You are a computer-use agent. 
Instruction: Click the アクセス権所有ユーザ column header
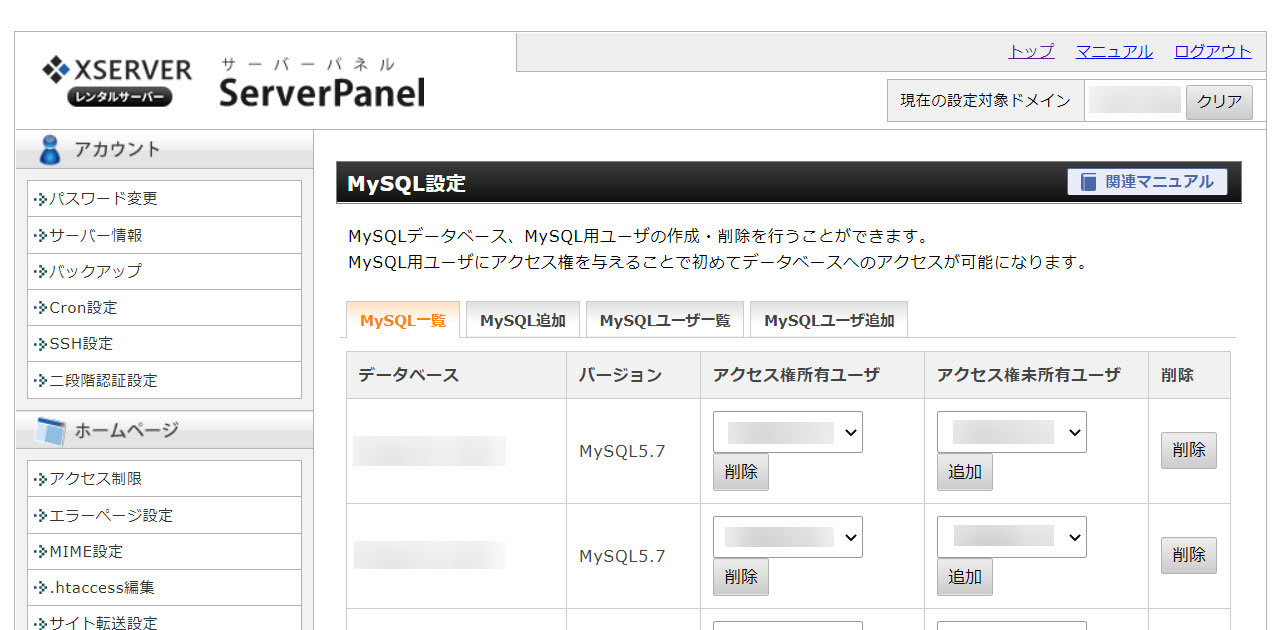point(813,375)
